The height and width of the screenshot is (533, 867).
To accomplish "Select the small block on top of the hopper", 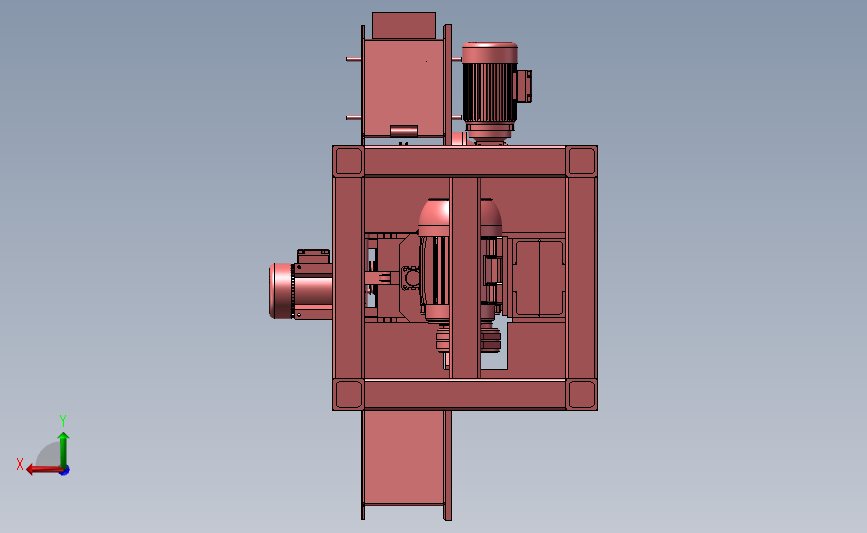I will [404, 25].
